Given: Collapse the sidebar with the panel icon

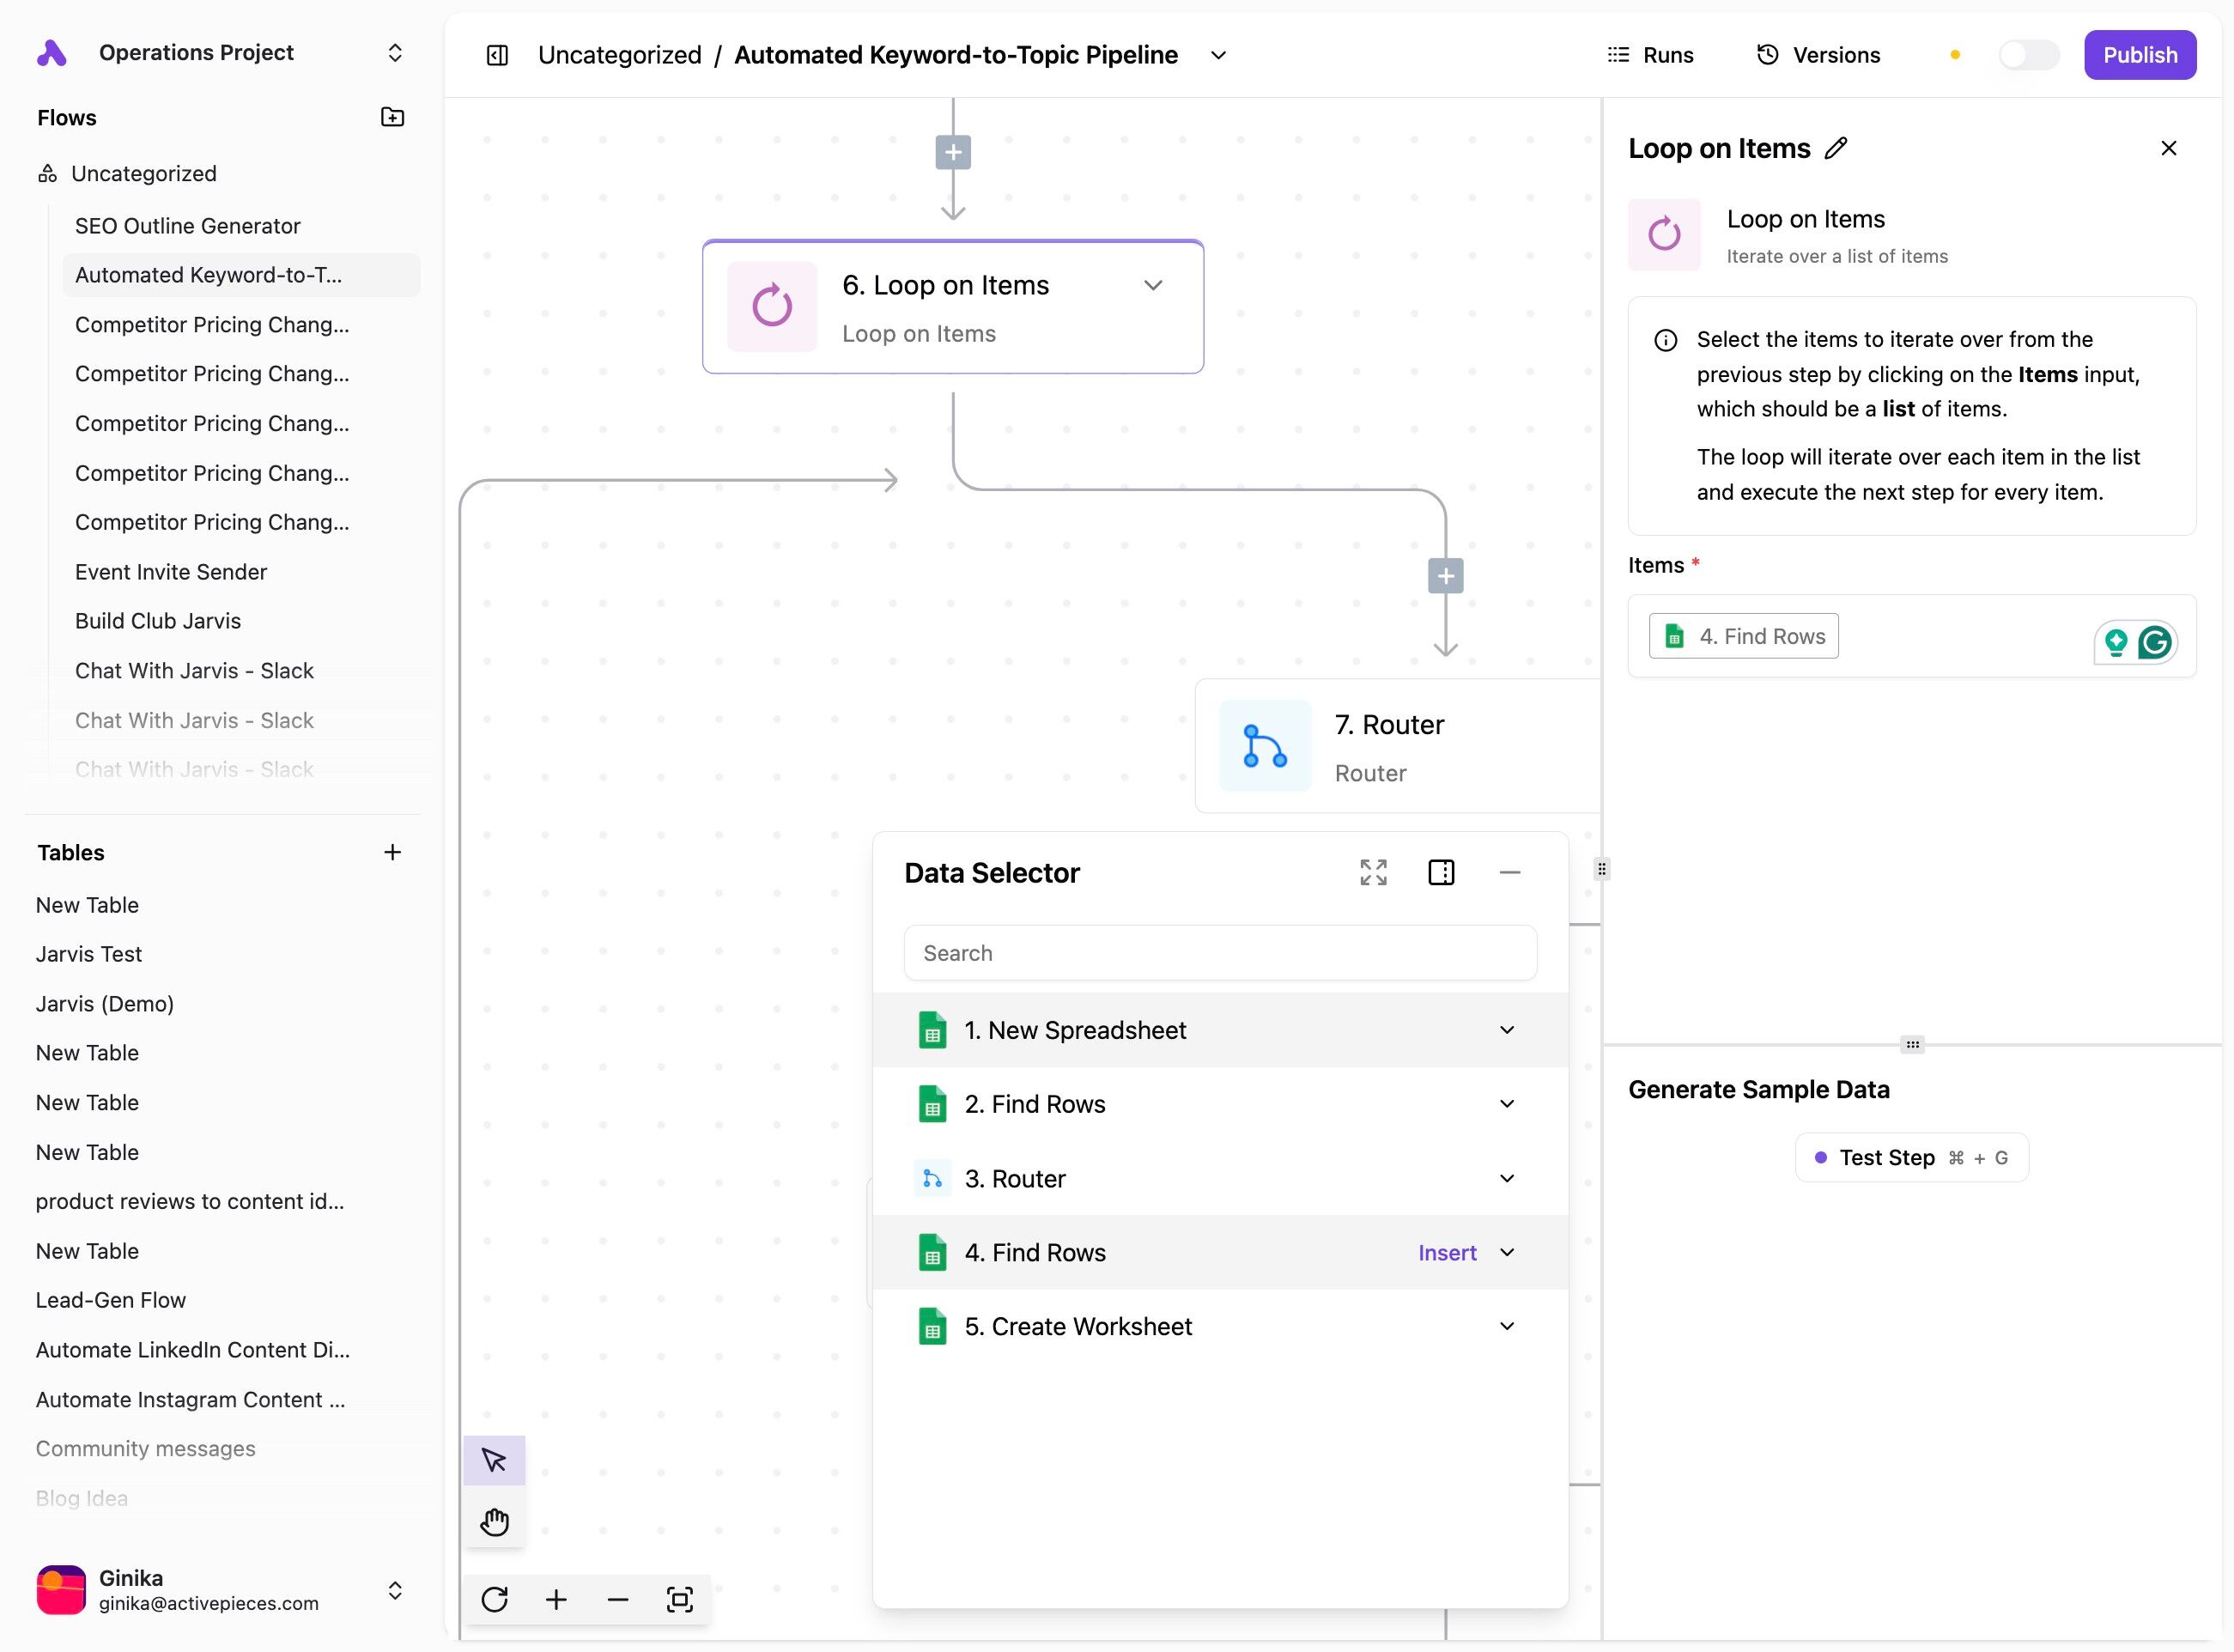Looking at the screenshot, I should [497, 55].
